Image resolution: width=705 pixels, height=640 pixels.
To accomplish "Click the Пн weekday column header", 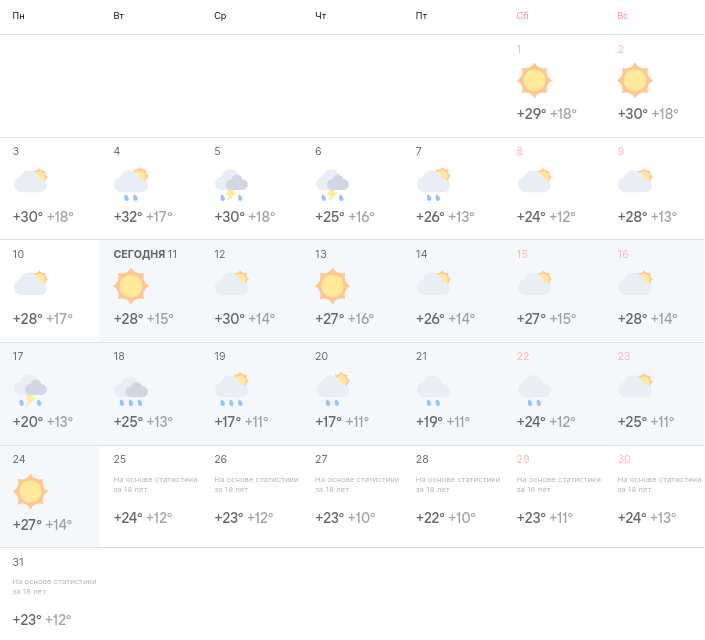I will point(18,16).
